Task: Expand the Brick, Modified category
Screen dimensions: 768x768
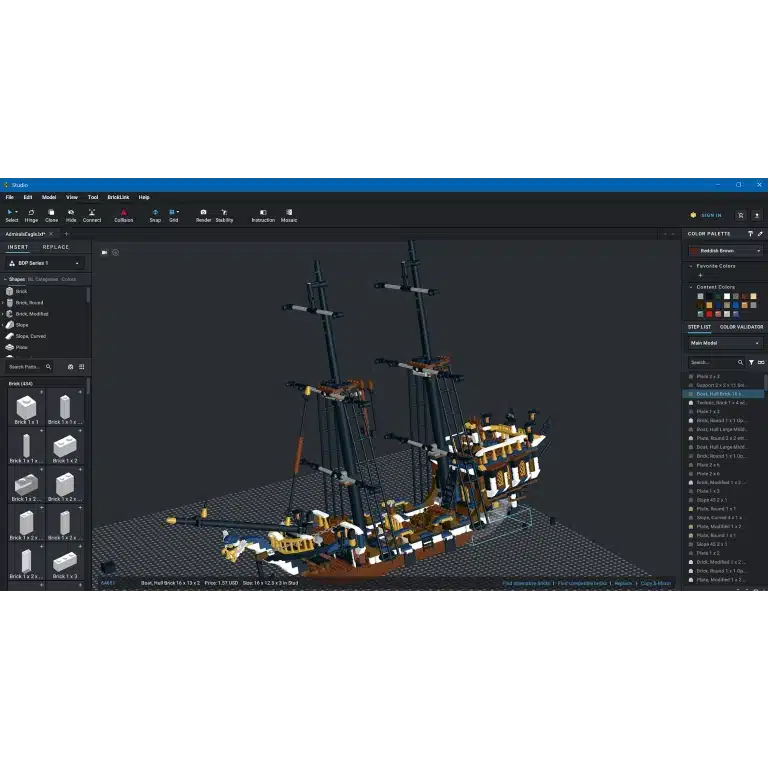Action: coord(3,314)
